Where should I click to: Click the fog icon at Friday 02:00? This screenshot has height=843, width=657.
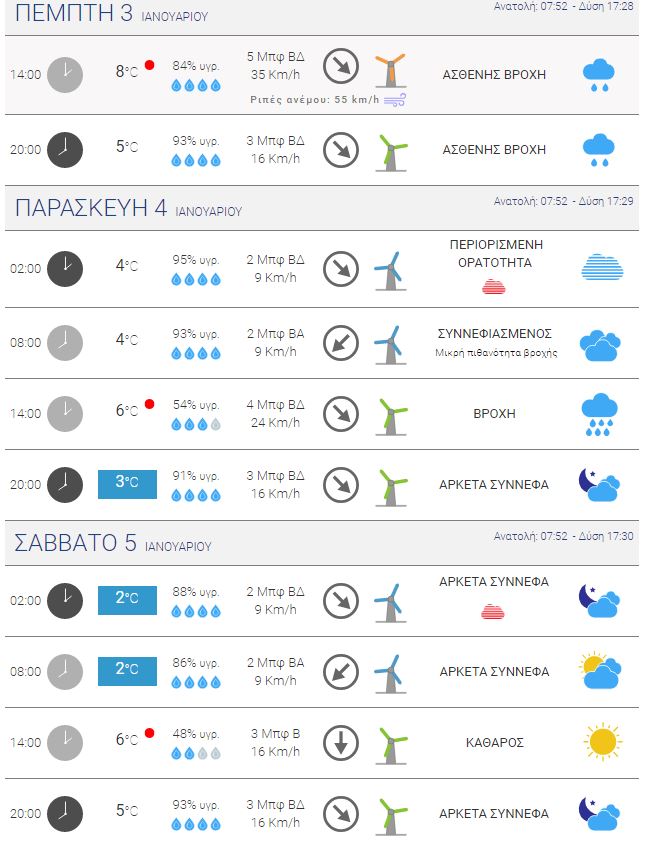[602, 267]
